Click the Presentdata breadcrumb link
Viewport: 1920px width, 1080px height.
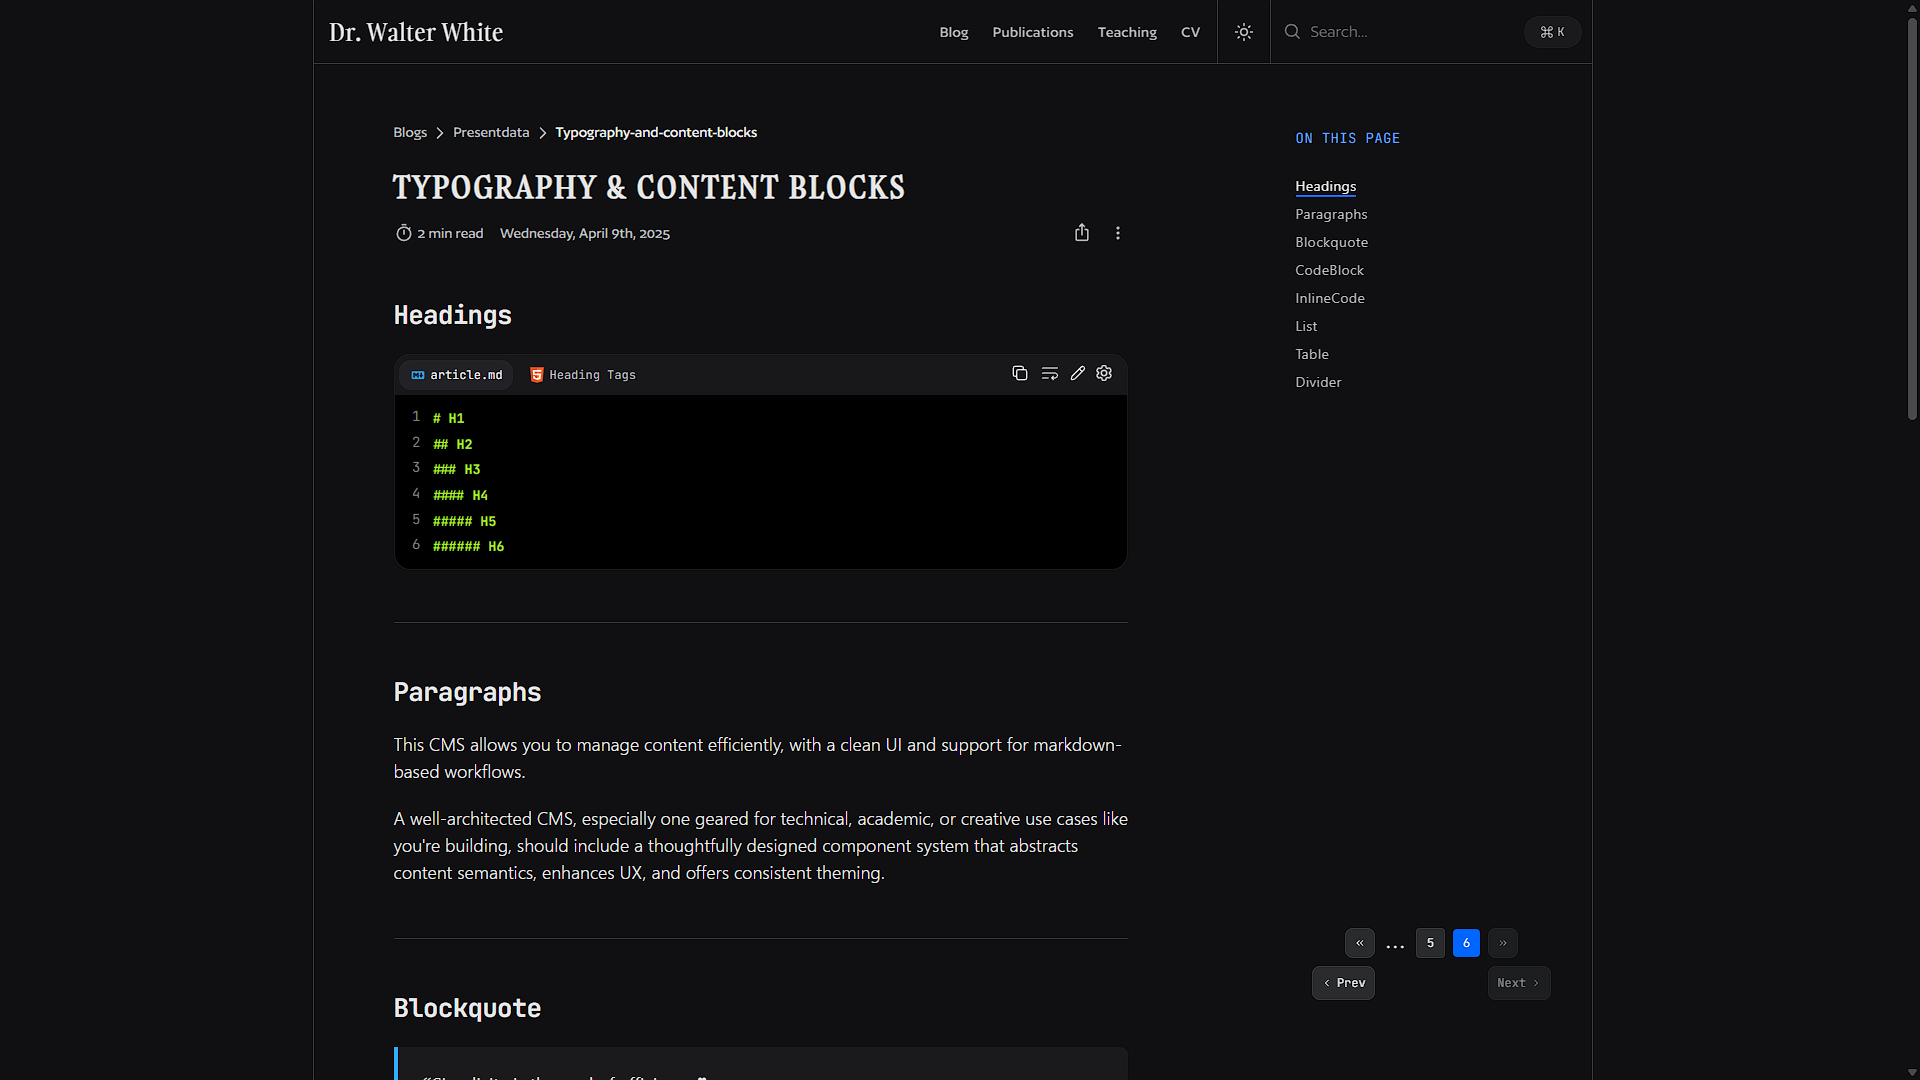[x=491, y=132]
